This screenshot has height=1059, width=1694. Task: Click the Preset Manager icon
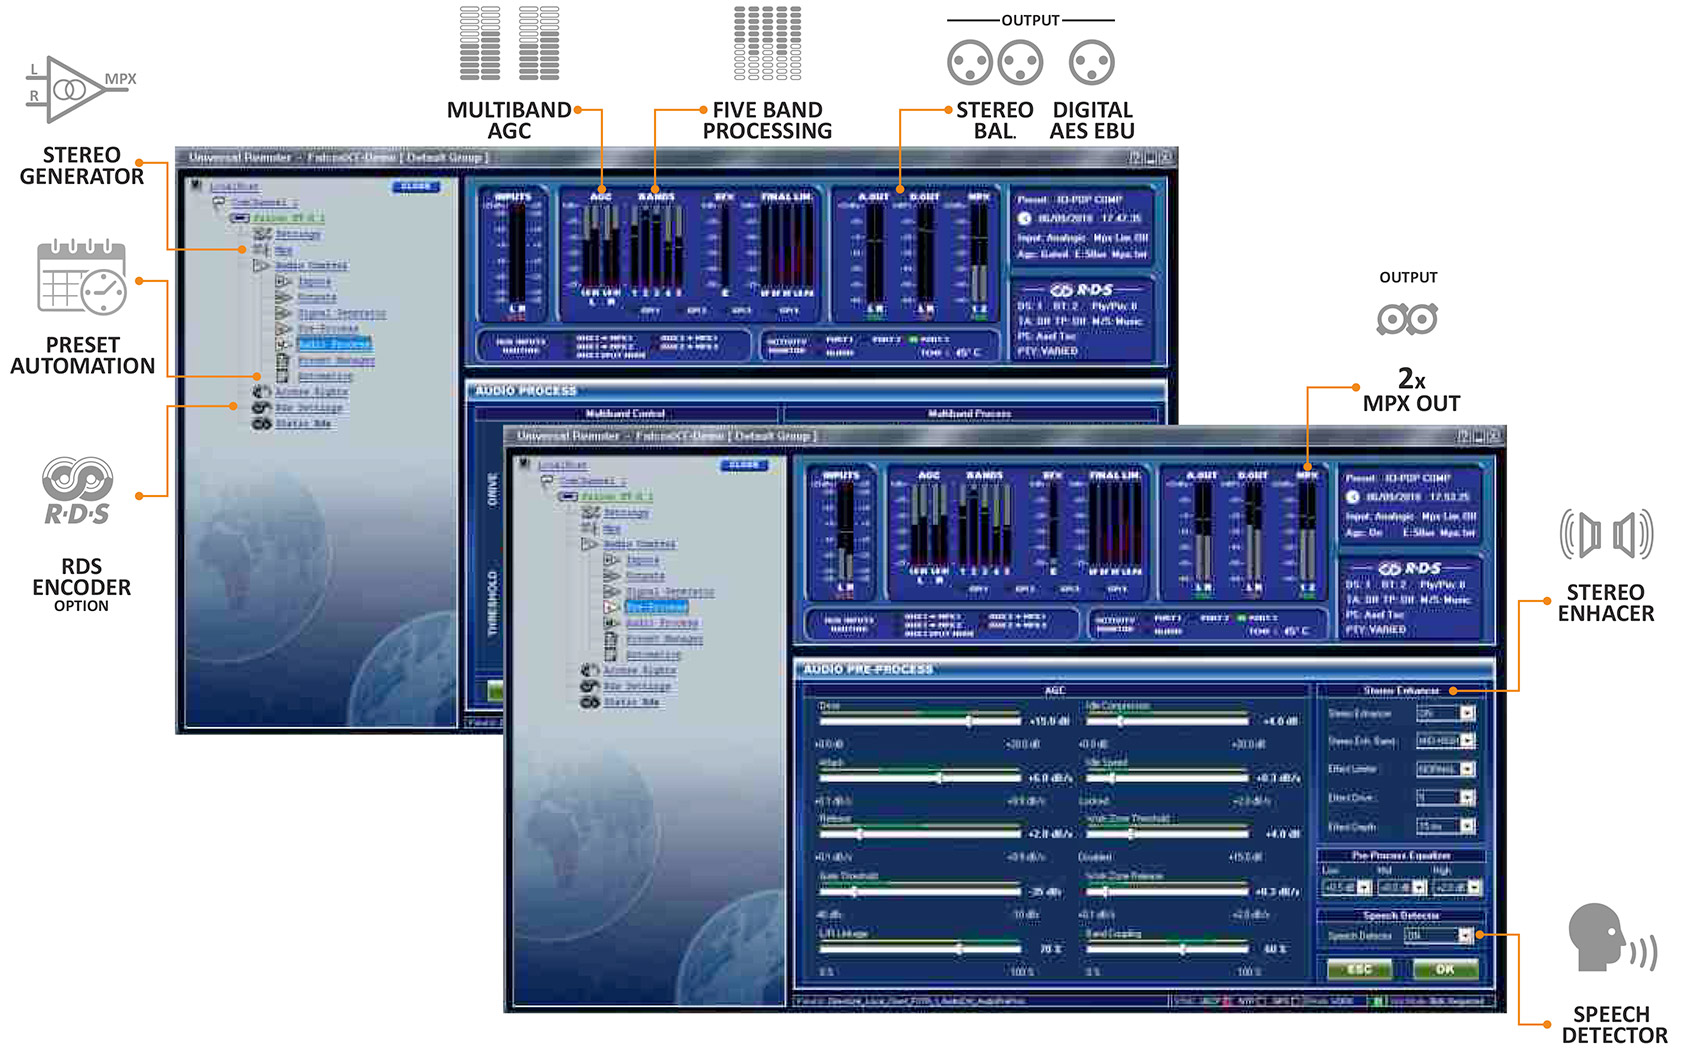(x=612, y=640)
